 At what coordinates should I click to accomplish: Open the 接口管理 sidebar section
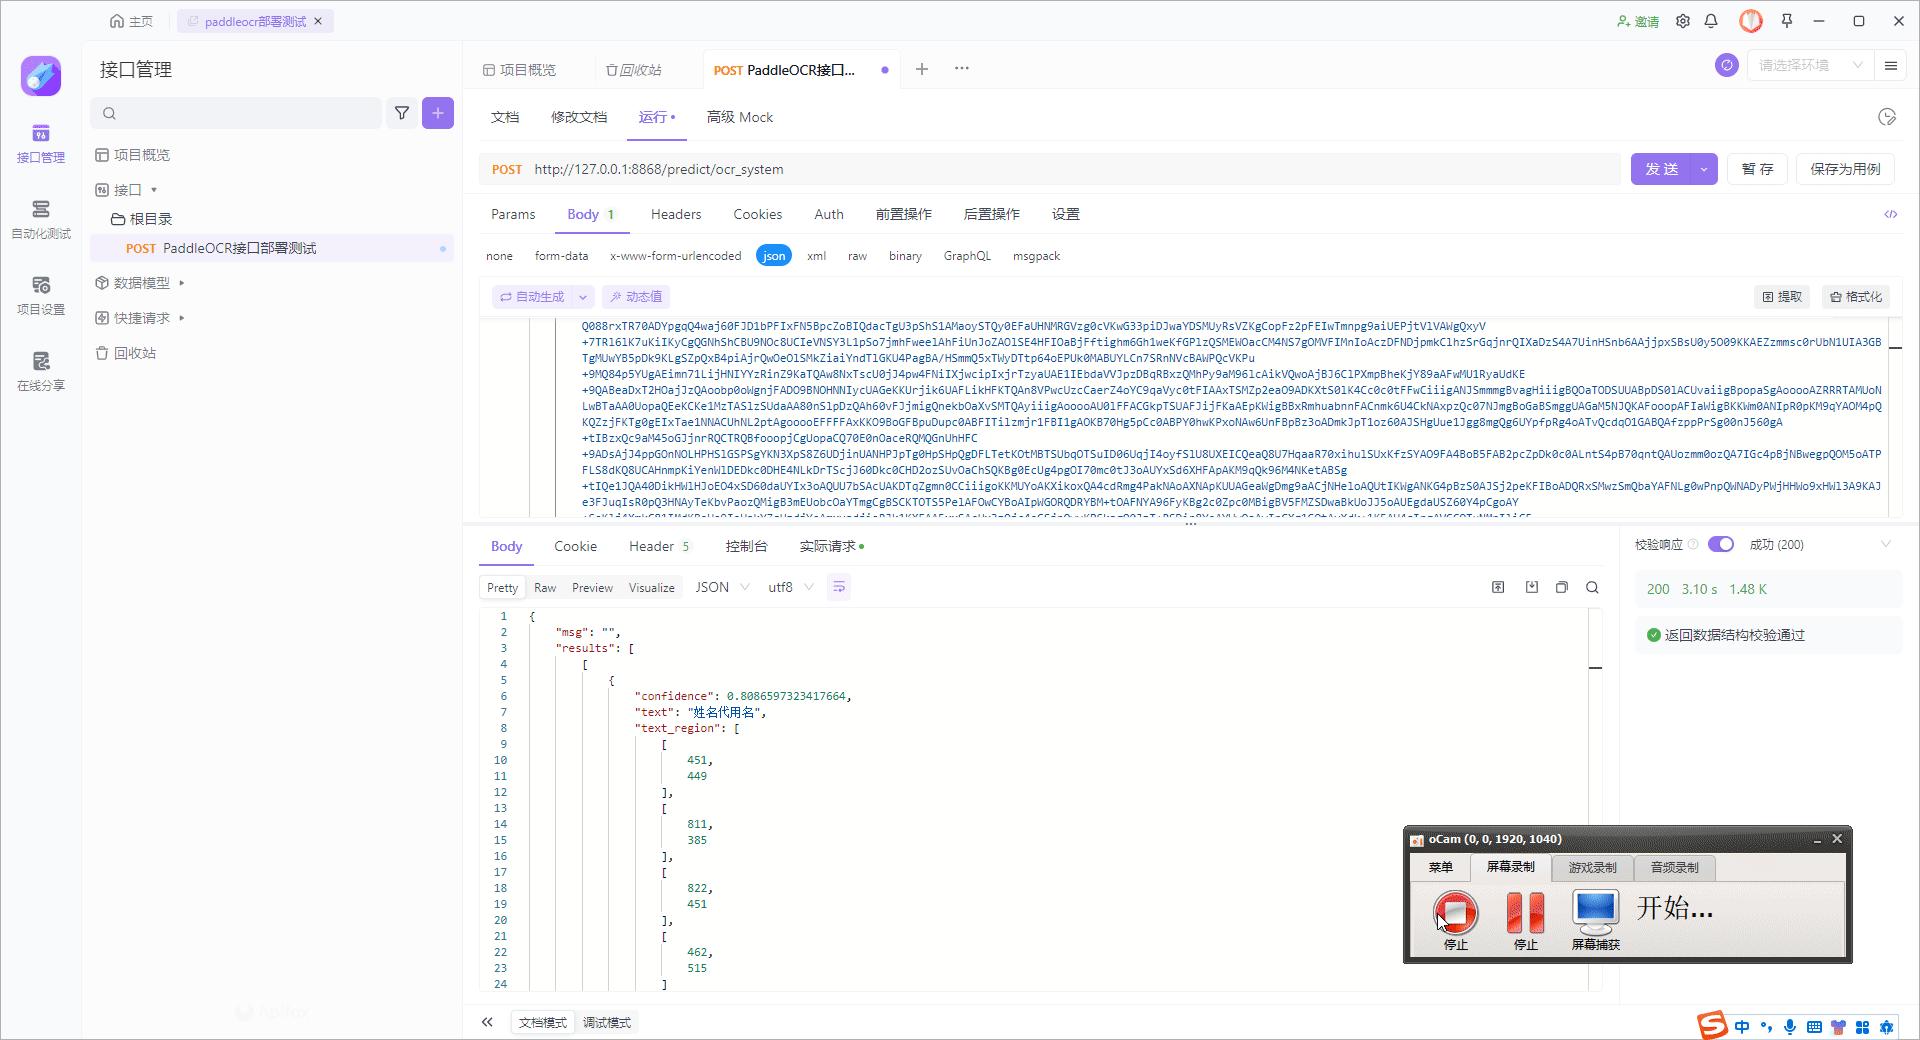pyautogui.click(x=41, y=144)
